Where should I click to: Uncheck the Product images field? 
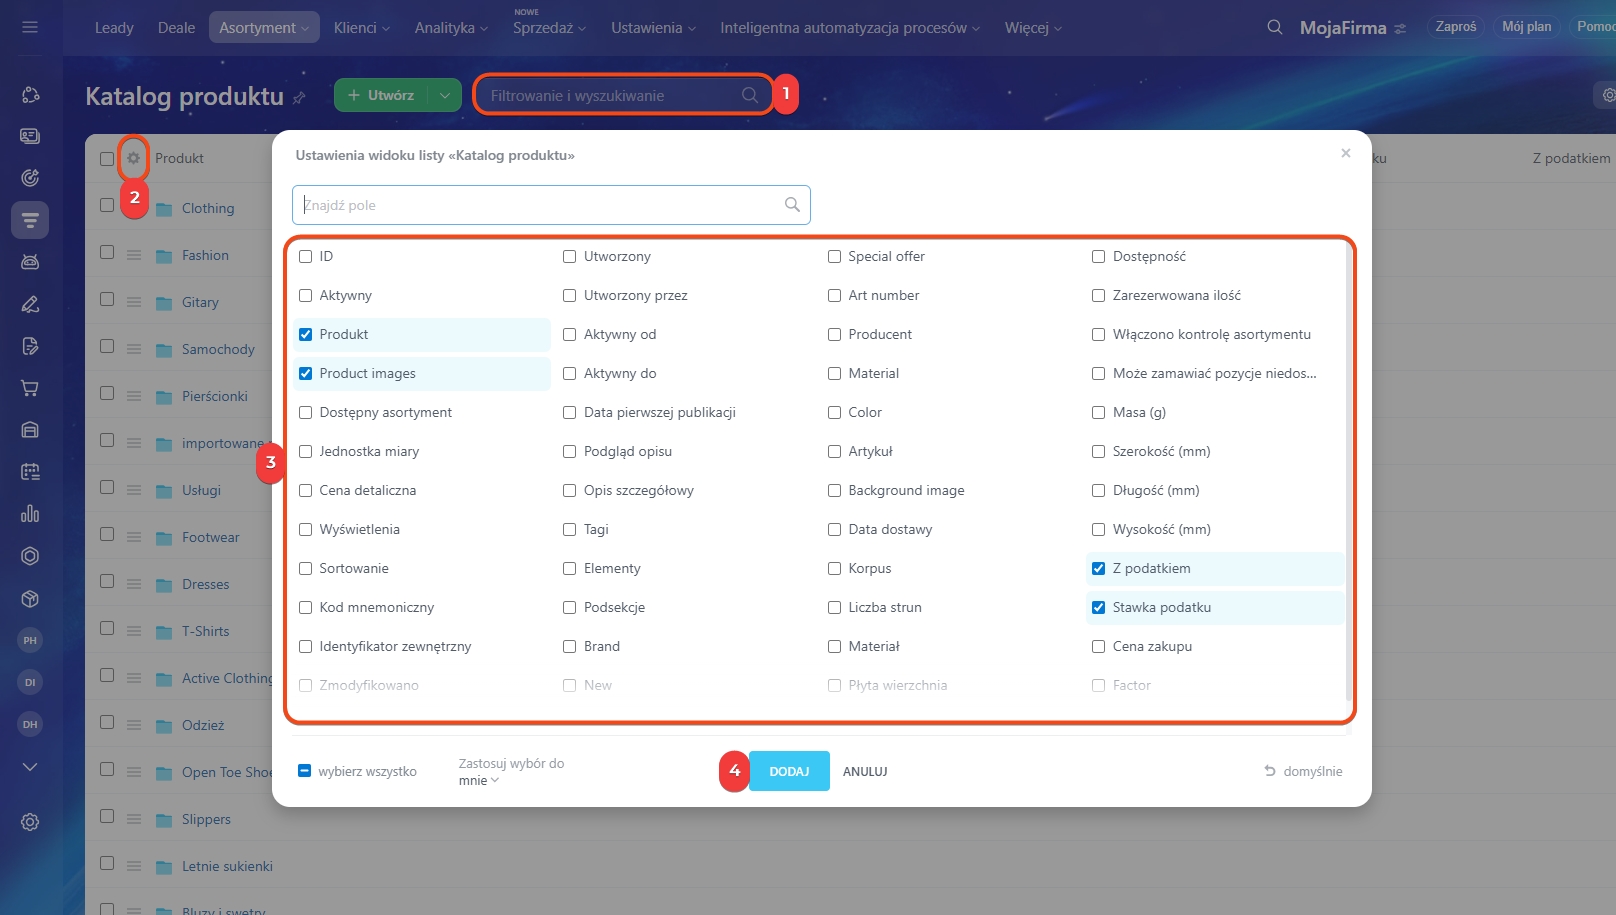pyautogui.click(x=306, y=374)
